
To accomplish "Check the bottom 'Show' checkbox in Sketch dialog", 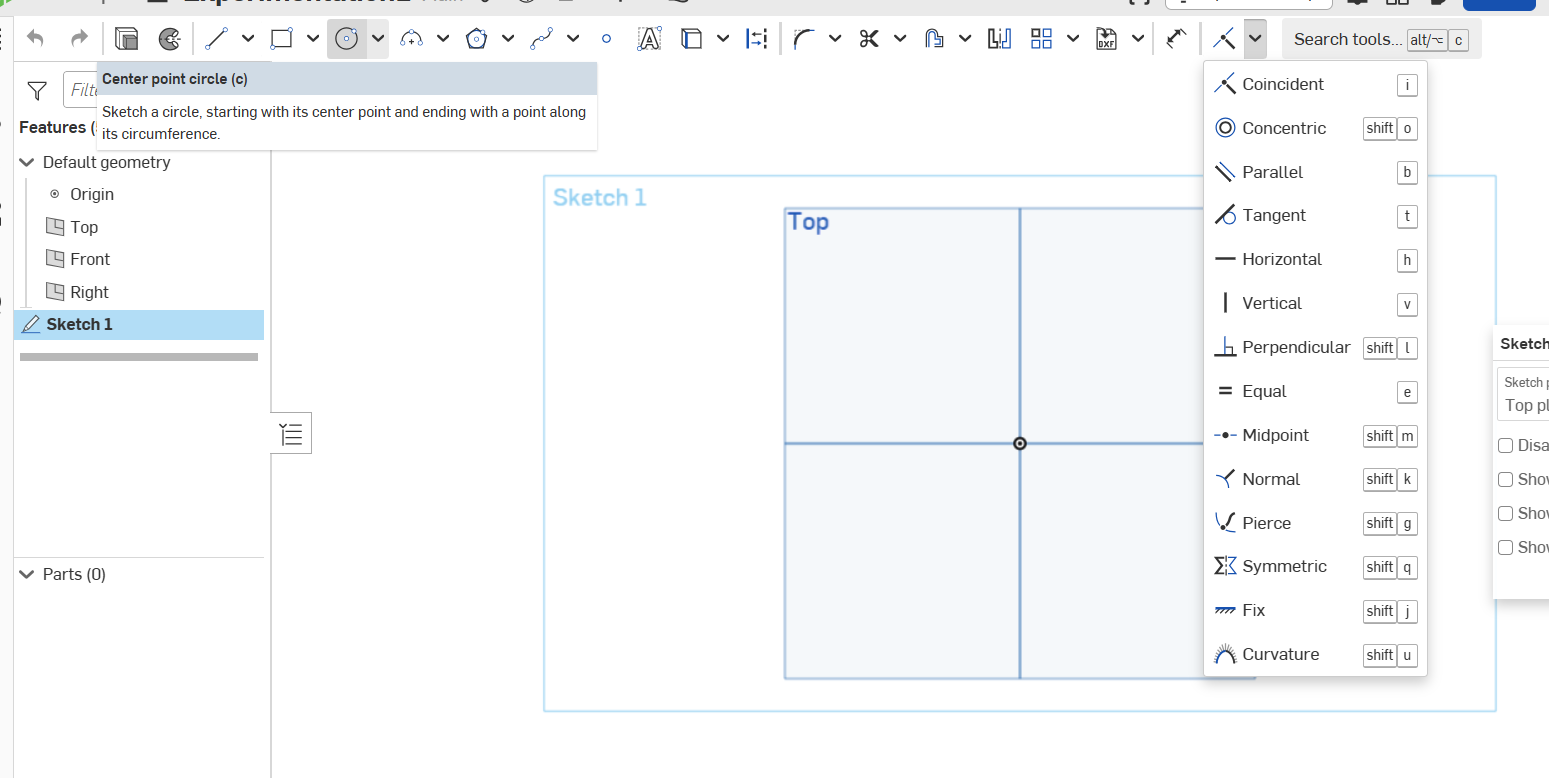I will pyautogui.click(x=1505, y=548).
